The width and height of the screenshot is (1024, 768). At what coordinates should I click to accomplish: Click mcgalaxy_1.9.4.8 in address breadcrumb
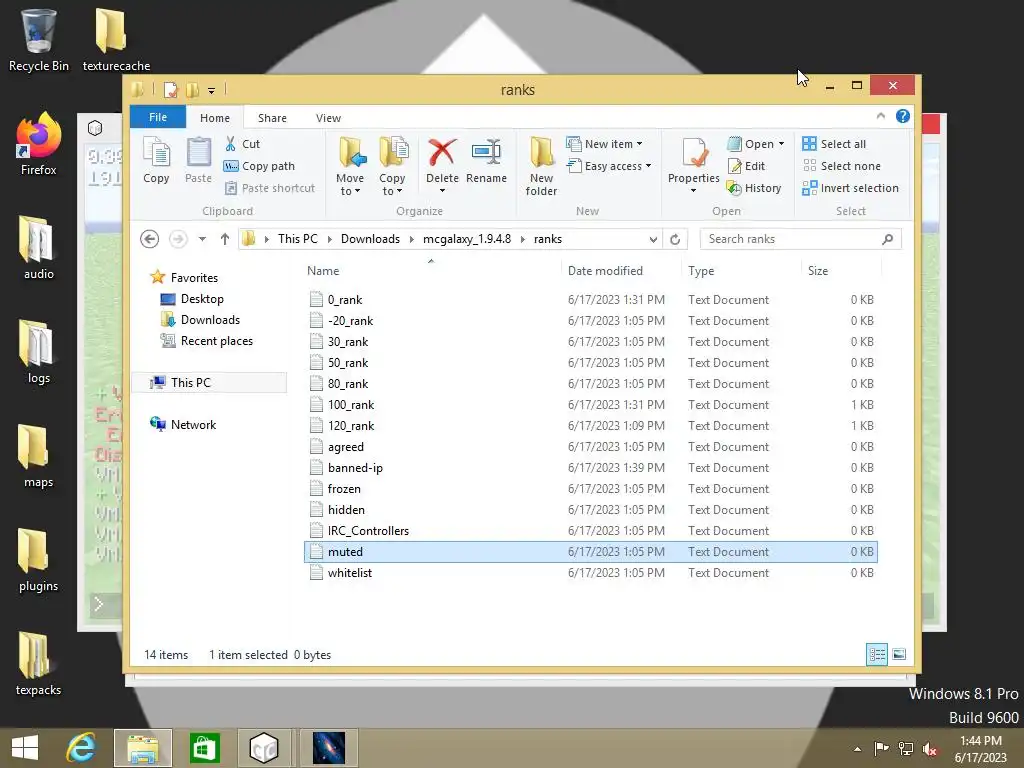[467, 239]
